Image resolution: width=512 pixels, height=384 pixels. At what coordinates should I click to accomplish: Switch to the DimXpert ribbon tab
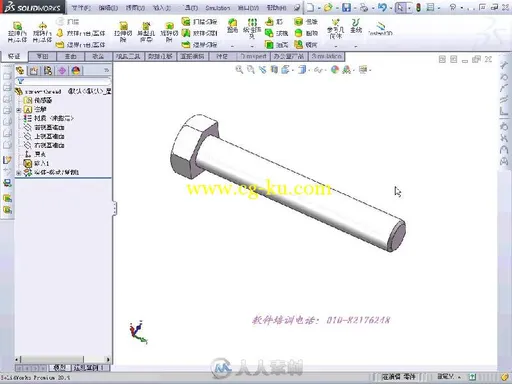point(254,56)
